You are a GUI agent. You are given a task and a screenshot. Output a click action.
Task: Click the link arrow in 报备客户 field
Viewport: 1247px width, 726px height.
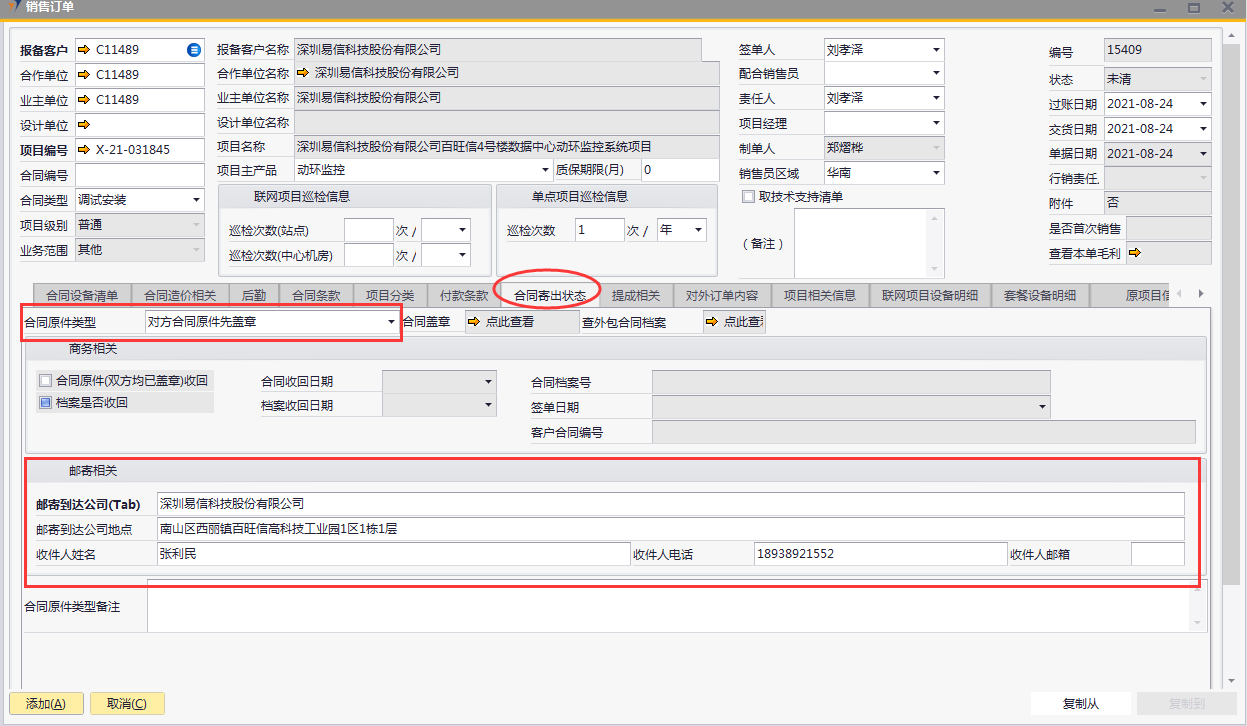[84, 50]
